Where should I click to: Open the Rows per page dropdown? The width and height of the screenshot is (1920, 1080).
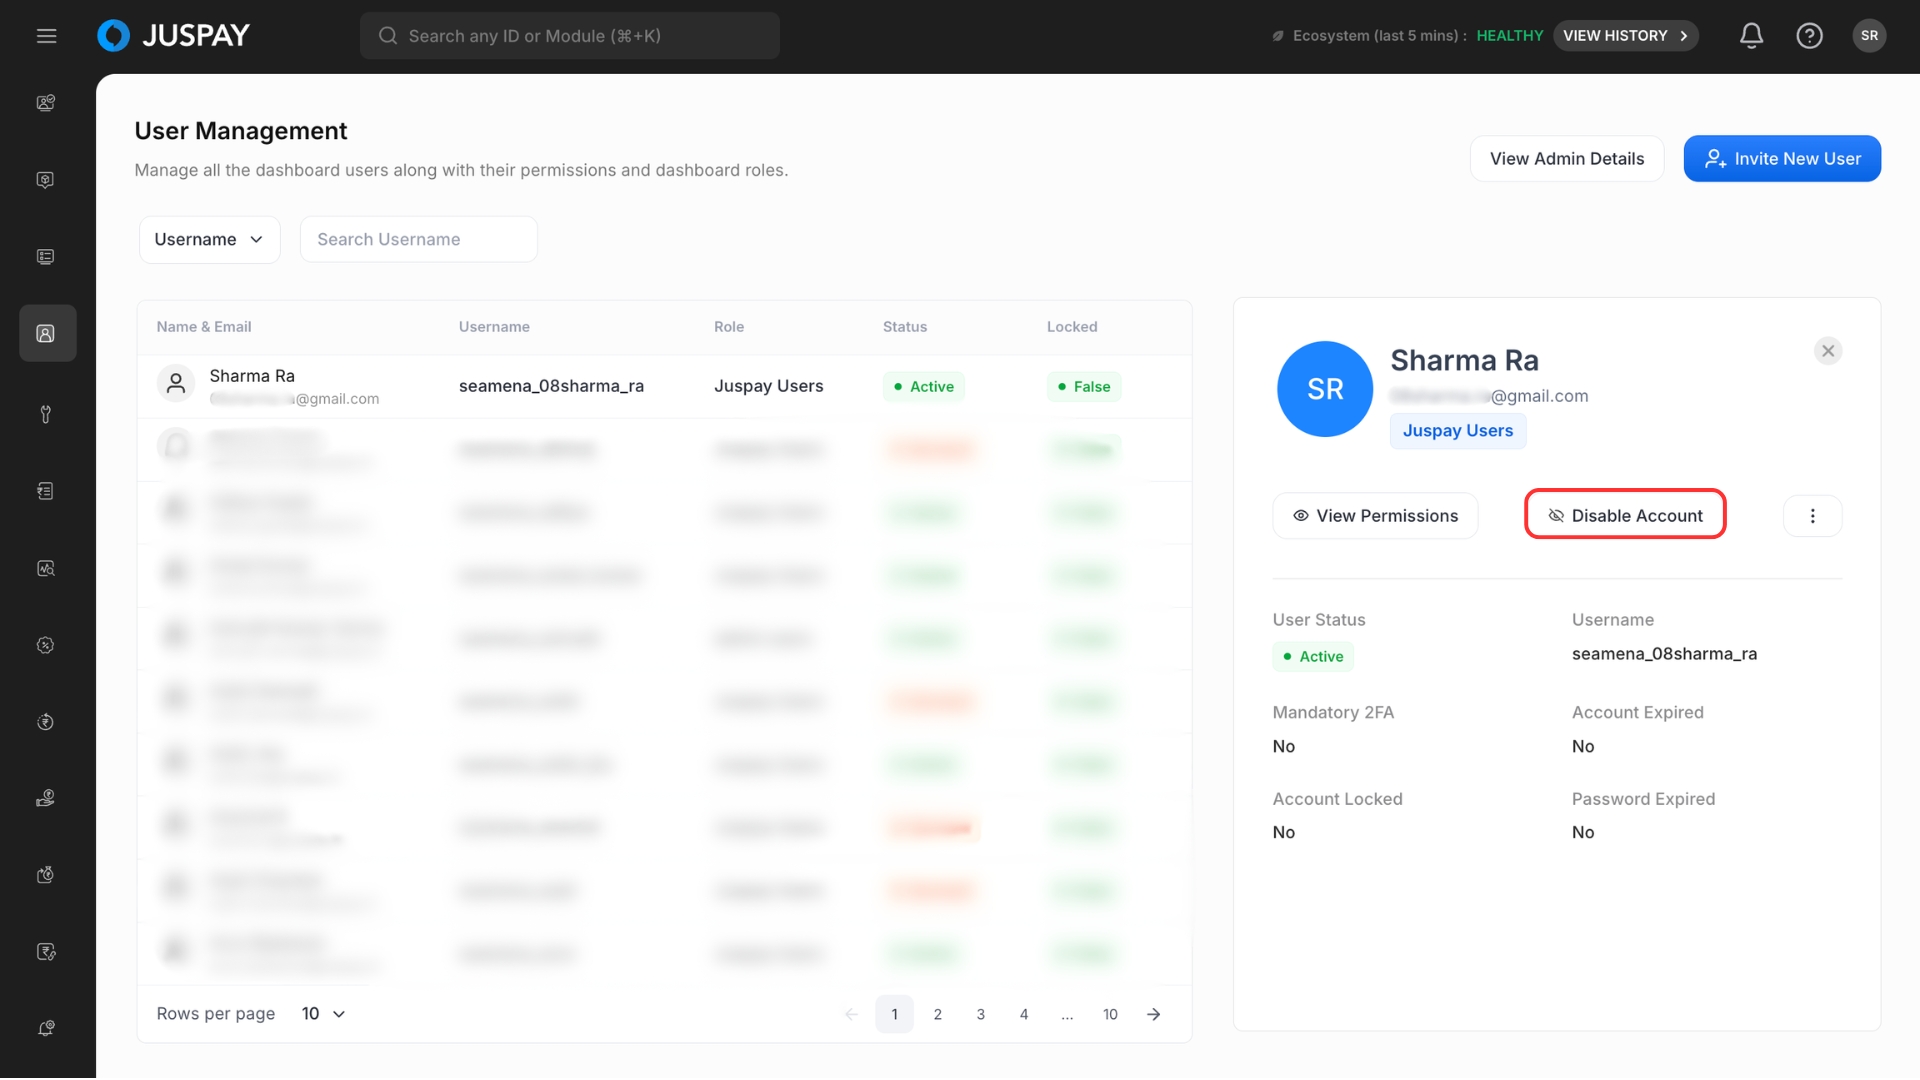[x=323, y=1014]
